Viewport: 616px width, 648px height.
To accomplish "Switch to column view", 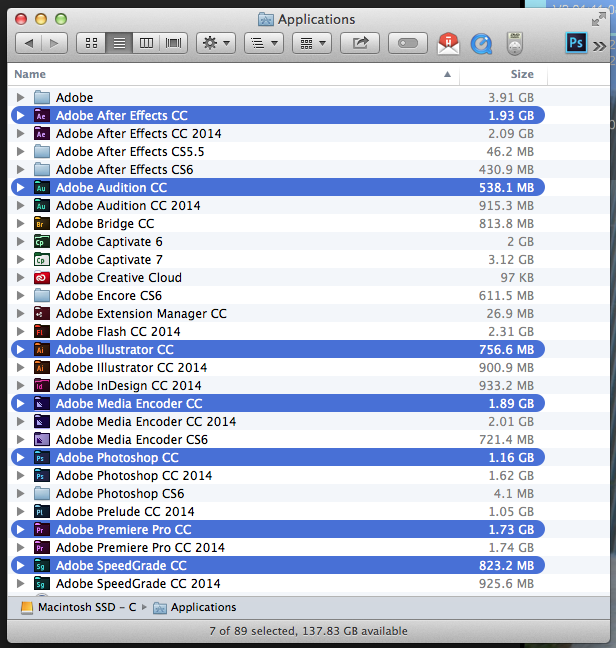I will tap(146, 43).
